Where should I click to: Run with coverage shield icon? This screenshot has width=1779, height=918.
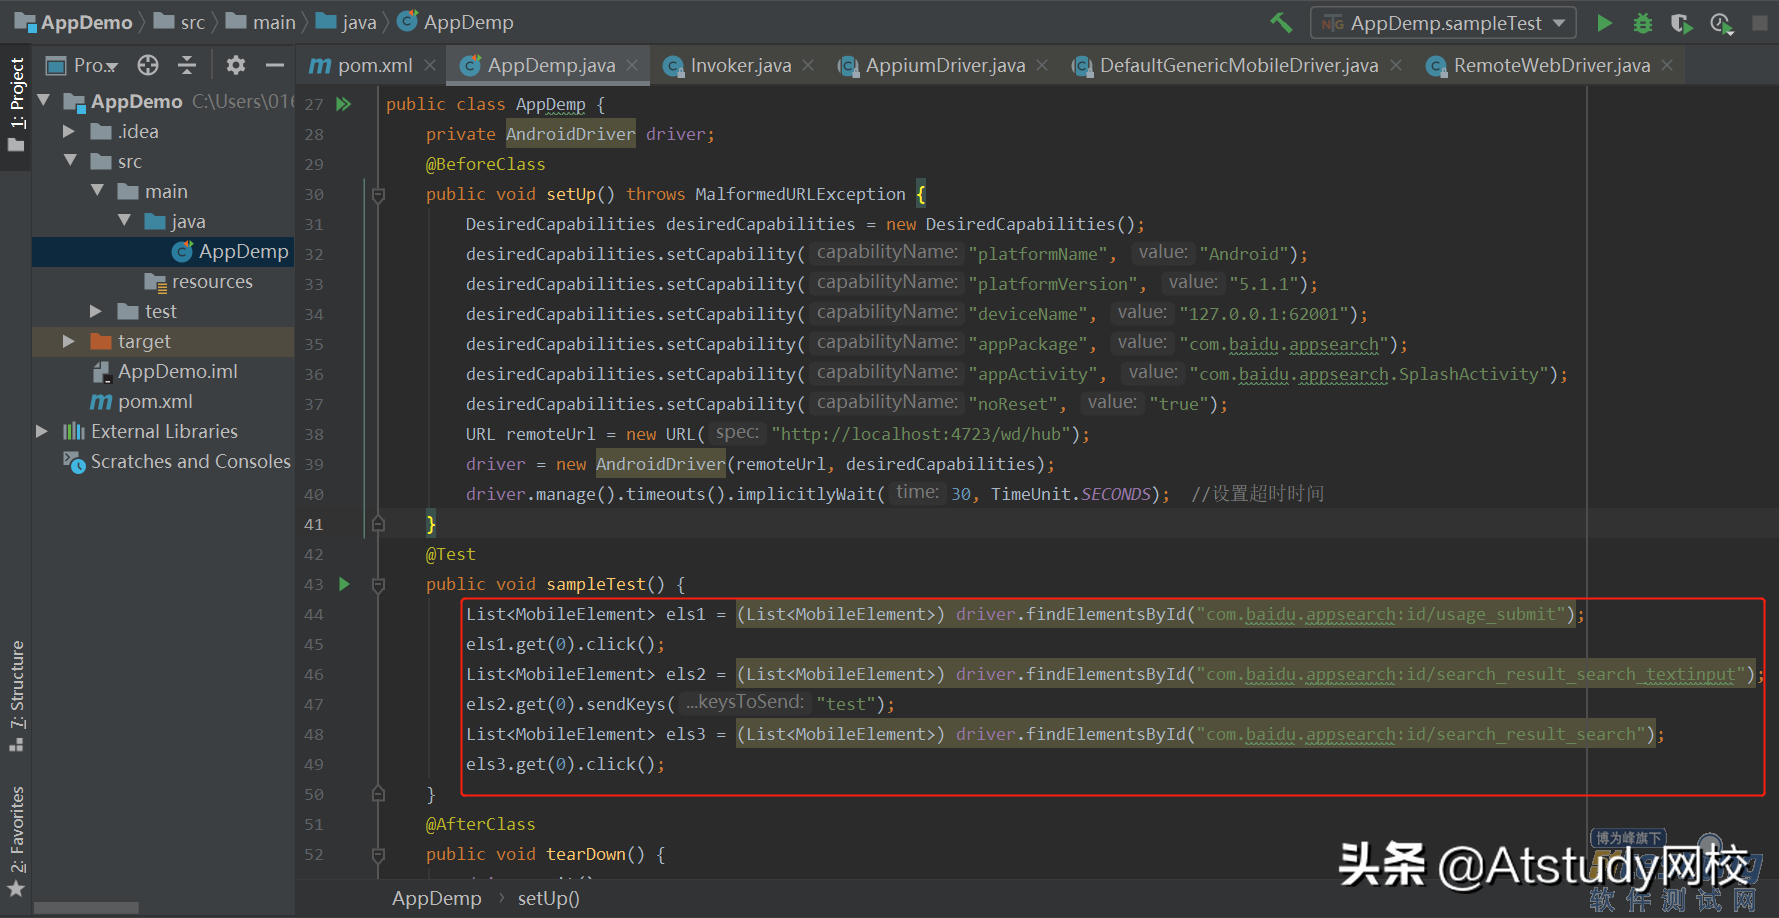[x=1681, y=22]
